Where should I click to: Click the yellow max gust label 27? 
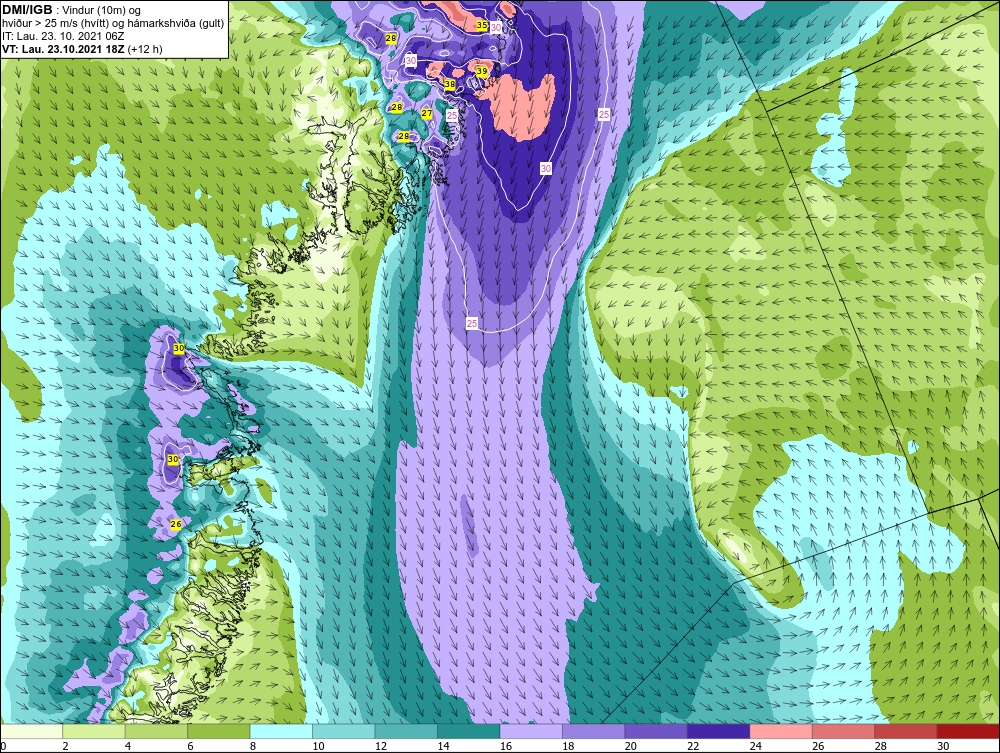coord(427,113)
